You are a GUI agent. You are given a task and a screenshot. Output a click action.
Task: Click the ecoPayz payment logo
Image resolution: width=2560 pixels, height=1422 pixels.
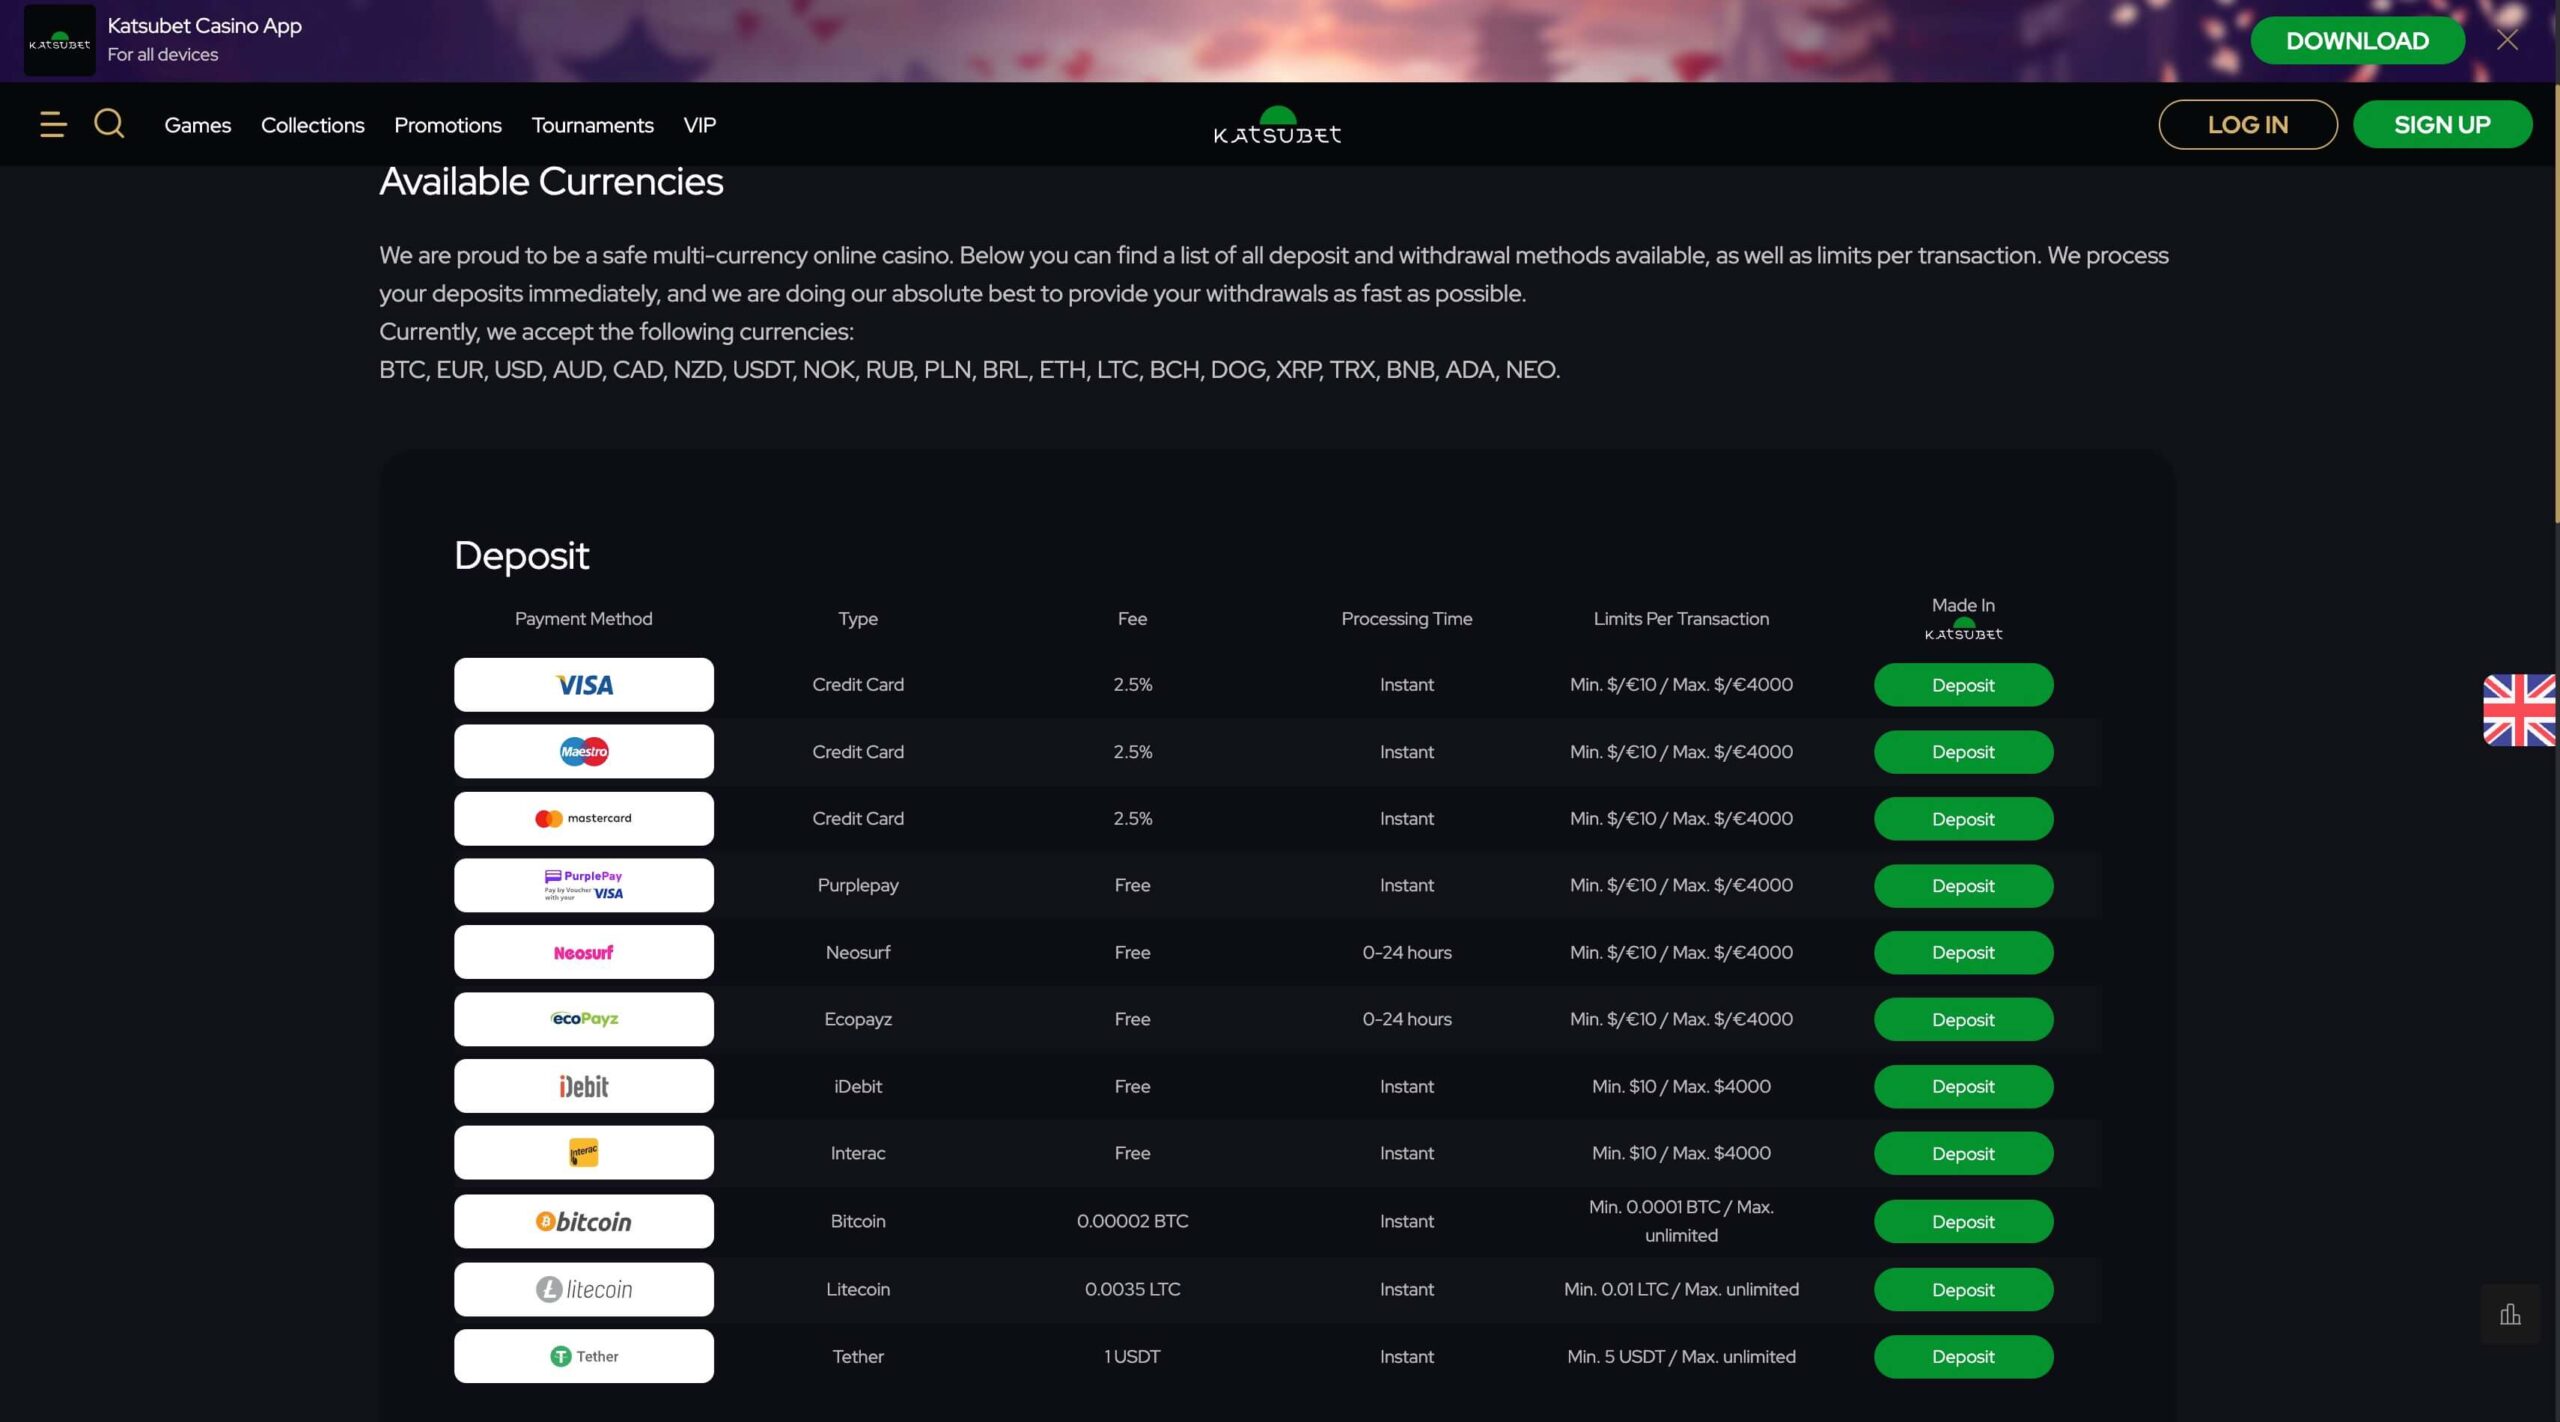pyautogui.click(x=584, y=1020)
